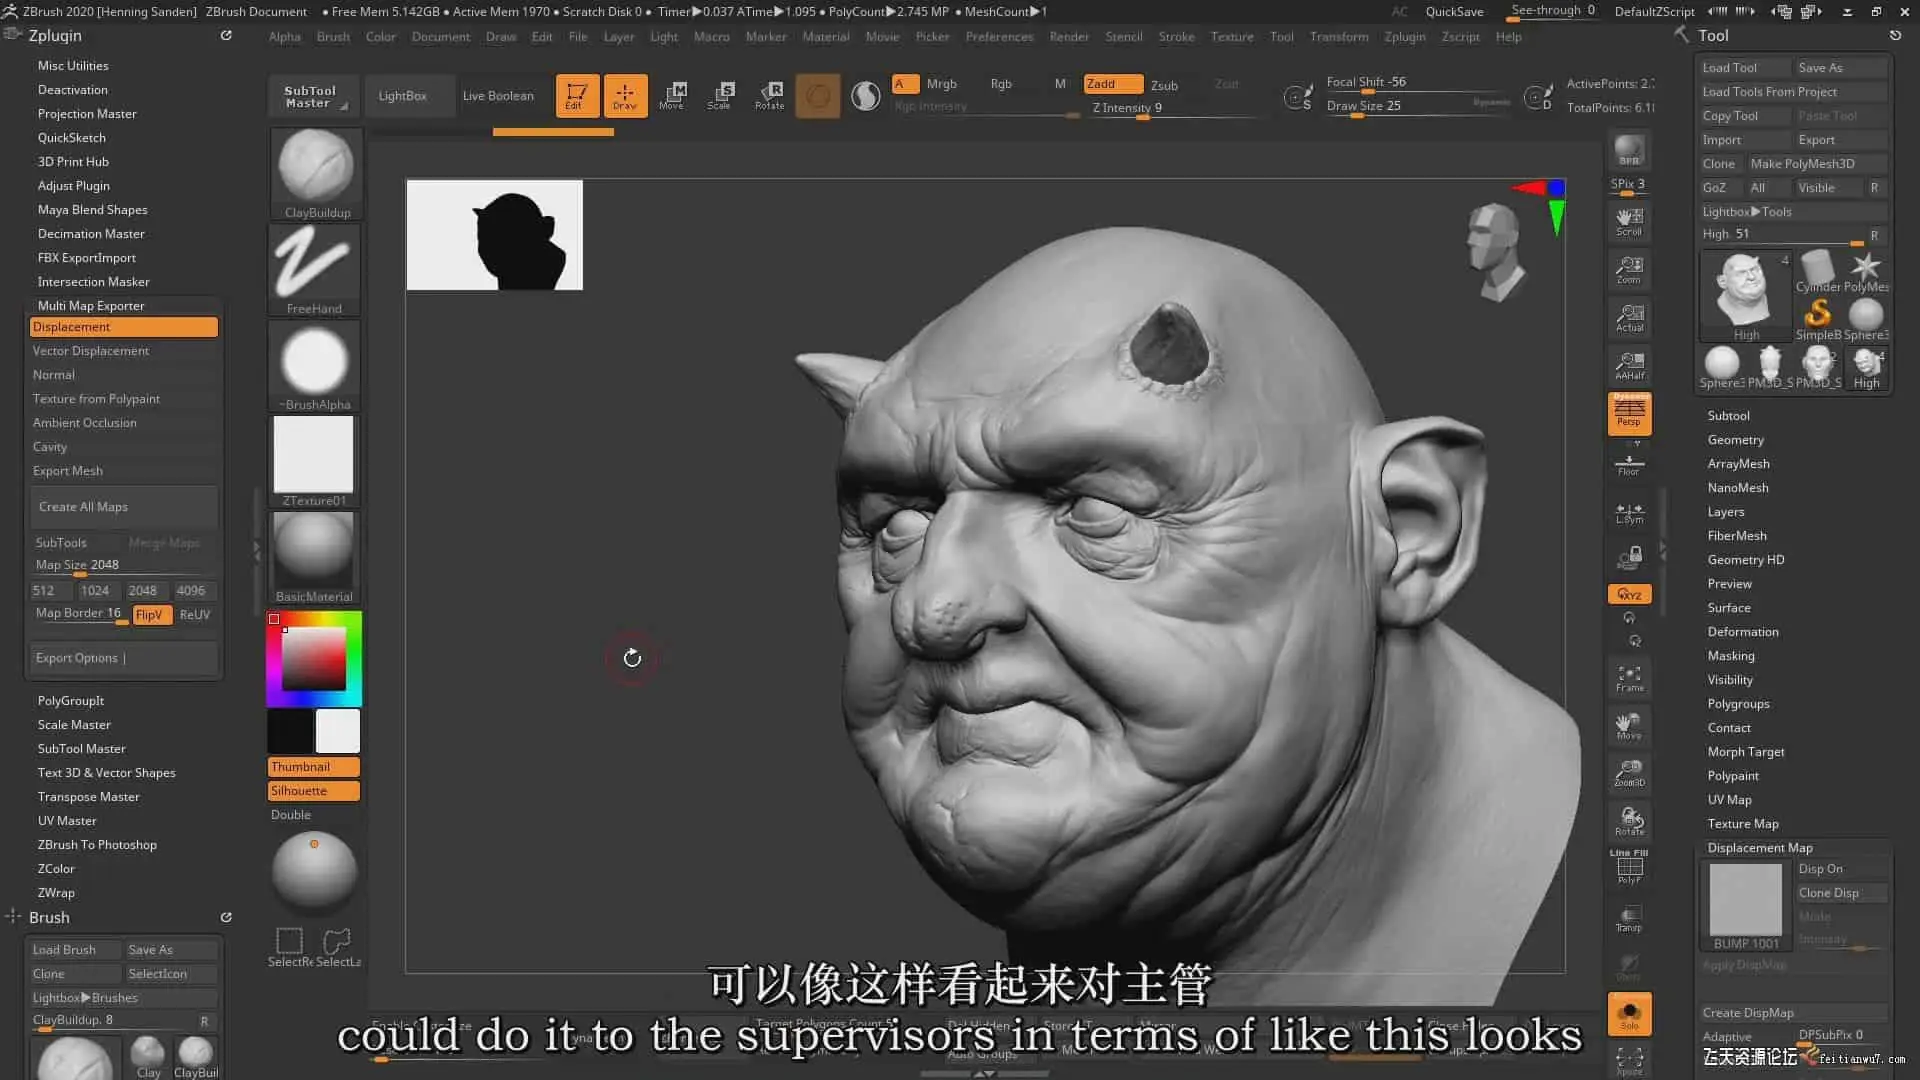
Task: Activate the Scale transform icon
Action: tap(720, 95)
